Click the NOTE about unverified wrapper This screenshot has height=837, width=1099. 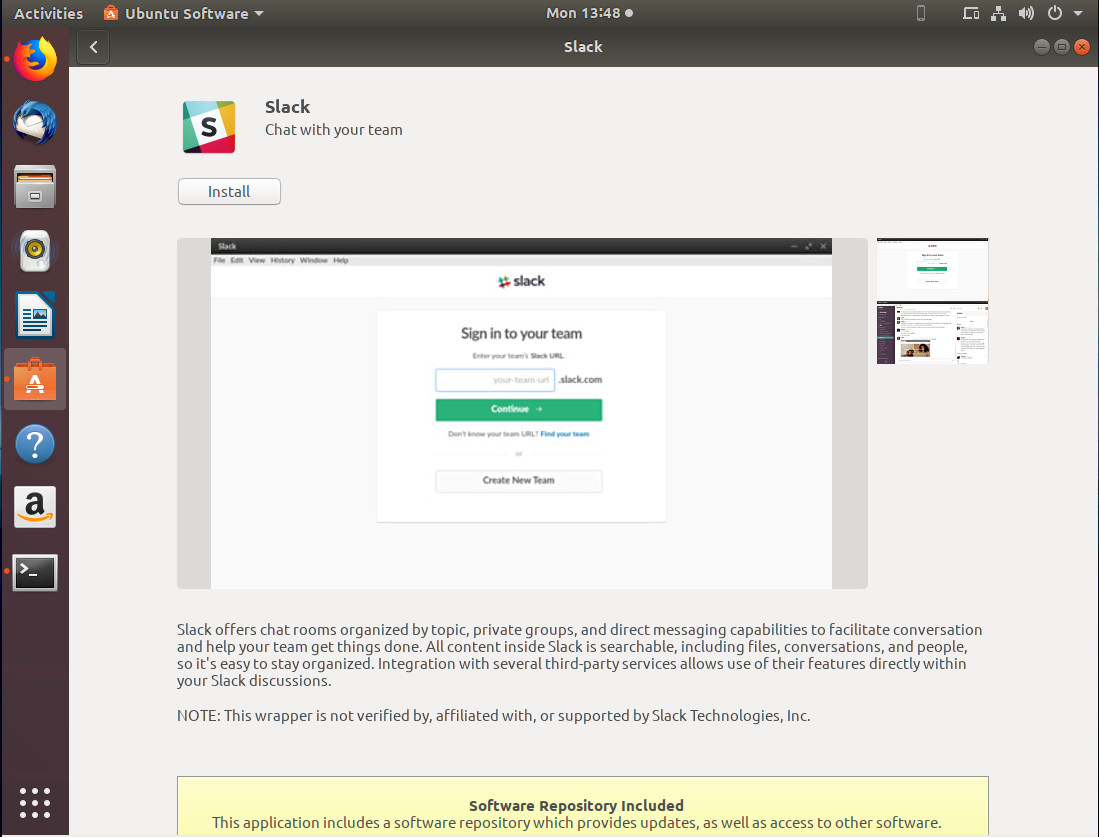tap(493, 716)
